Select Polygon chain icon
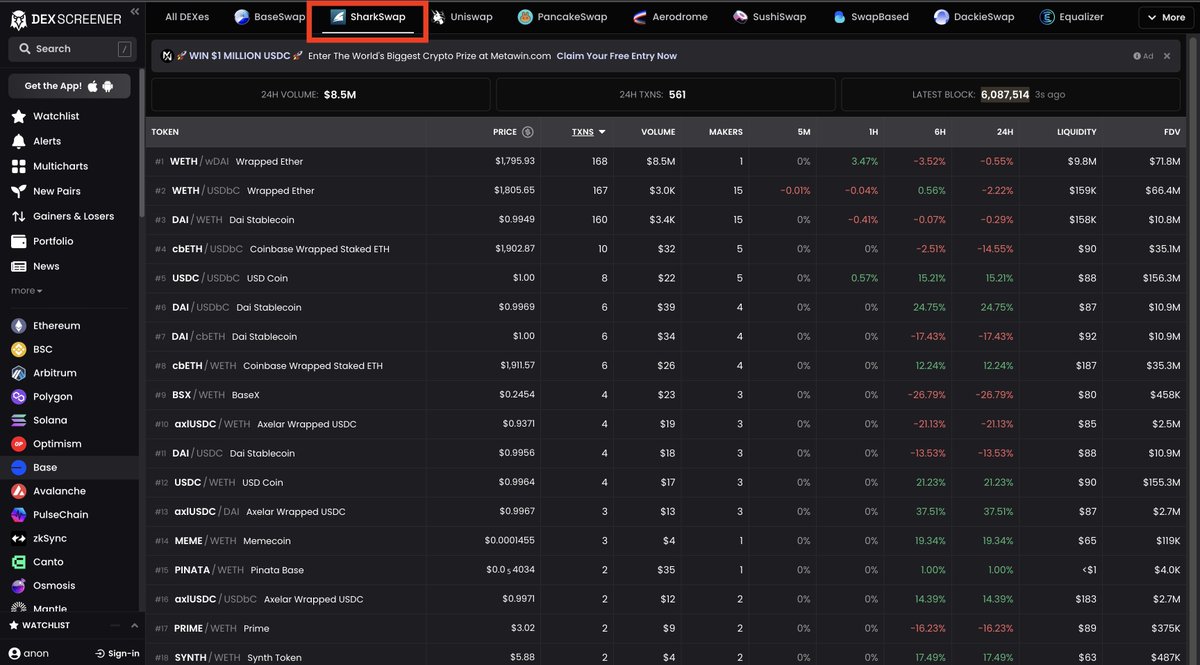The height and width of the screenshot is (665, 1200). click(19, 397)
